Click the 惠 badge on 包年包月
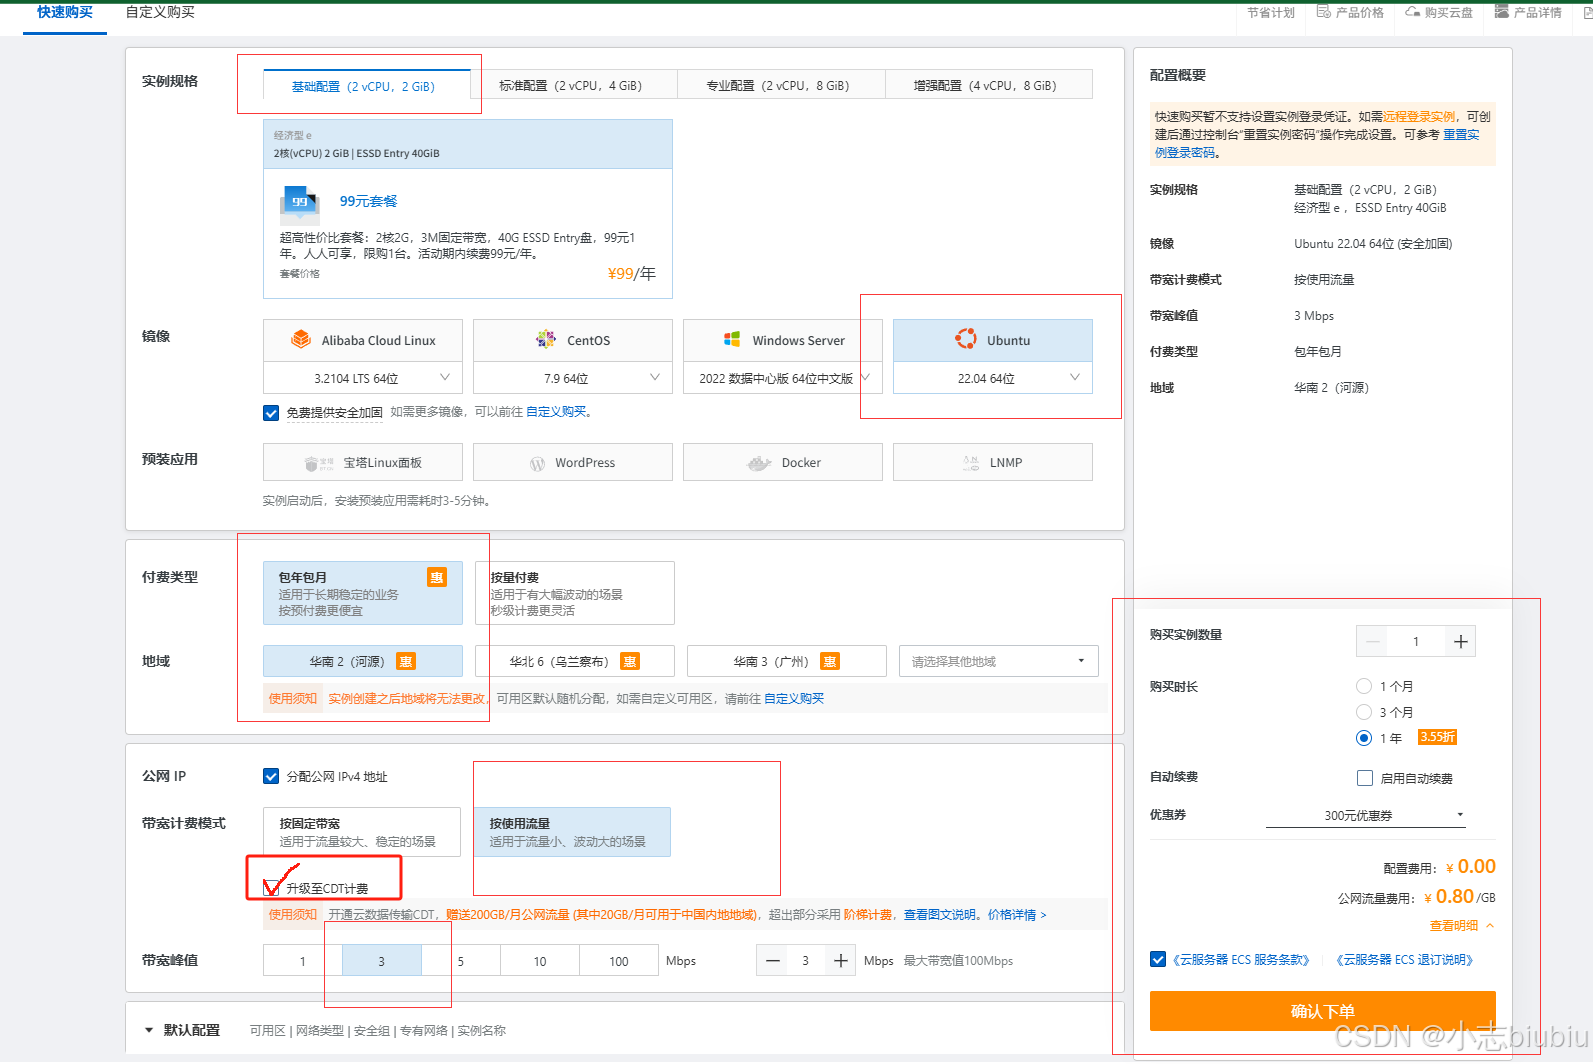 pyautogui.click(x=437, y=577)
